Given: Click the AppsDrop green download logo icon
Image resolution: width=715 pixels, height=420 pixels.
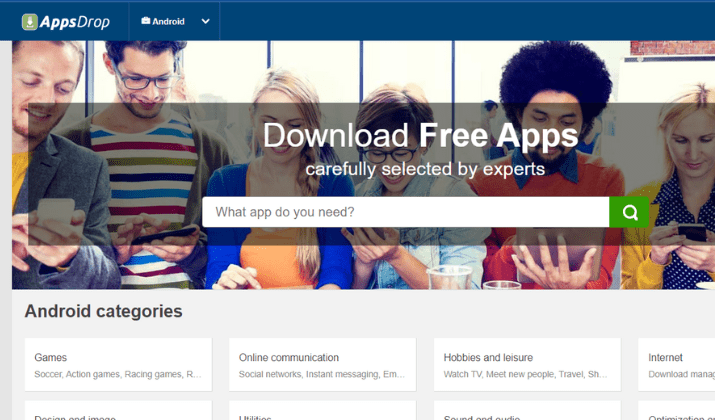Looking at the screenshot, I should 30,22.
